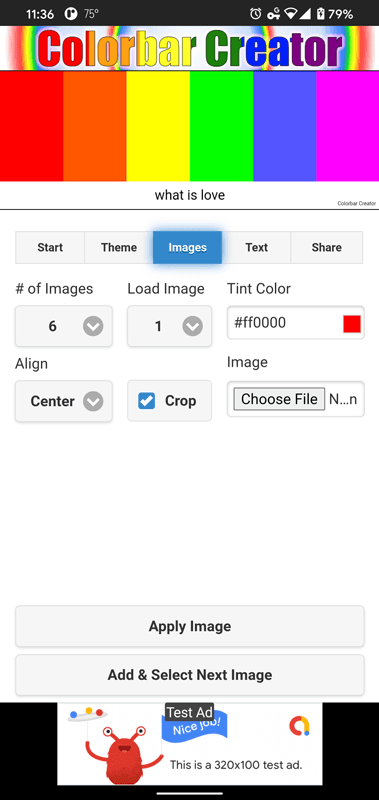Select the yellow bar in preview
This screenshot has height=800, width=379.
(158, 126)
